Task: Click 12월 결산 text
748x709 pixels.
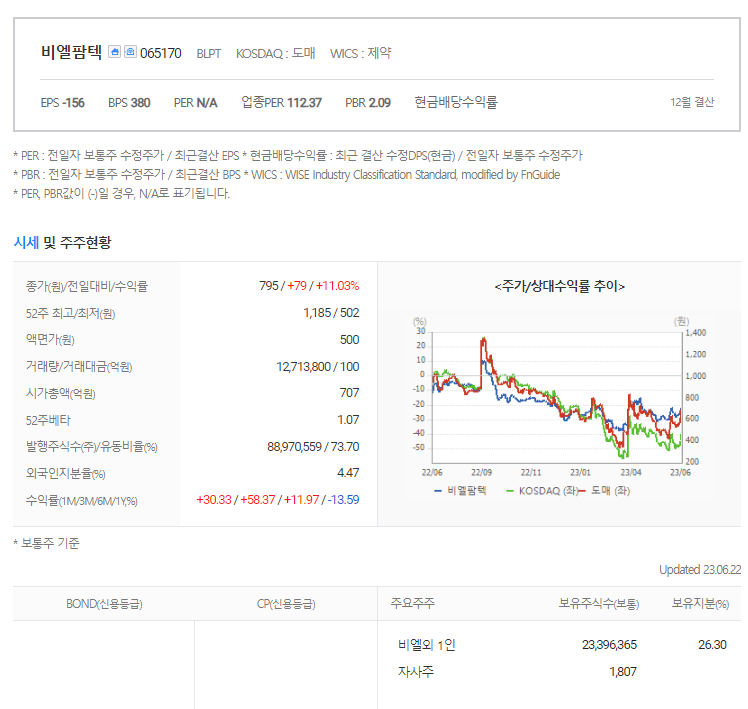Action: tap(692, 102)
